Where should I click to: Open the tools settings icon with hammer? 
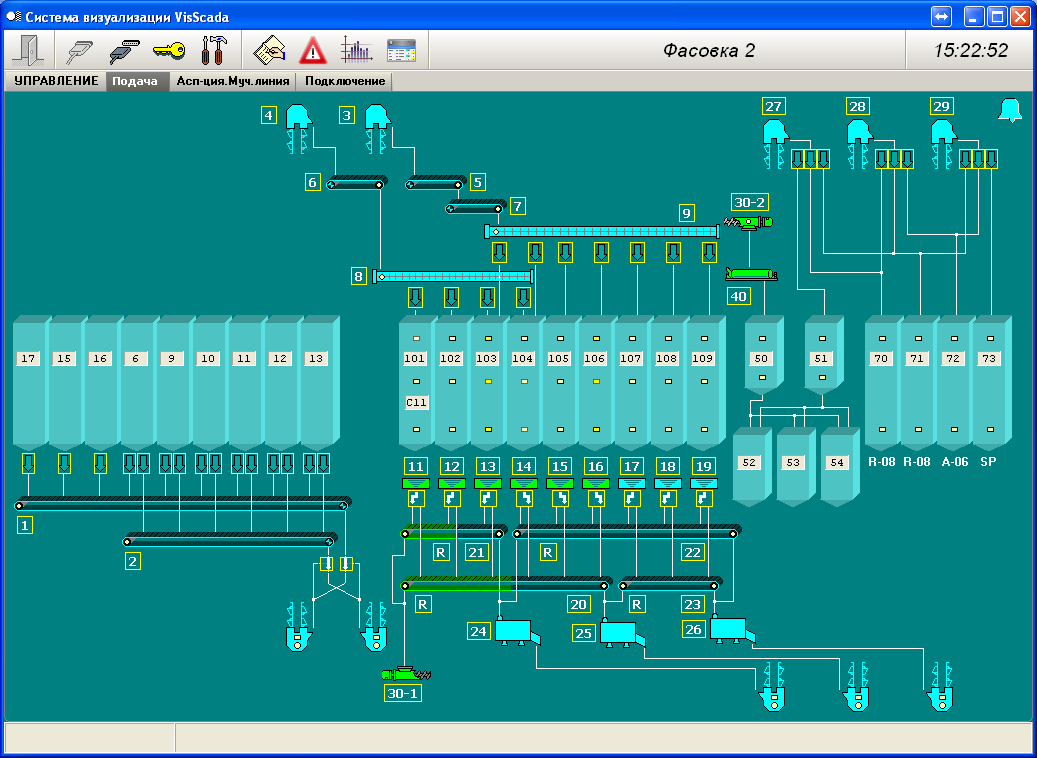click(213, 49)
